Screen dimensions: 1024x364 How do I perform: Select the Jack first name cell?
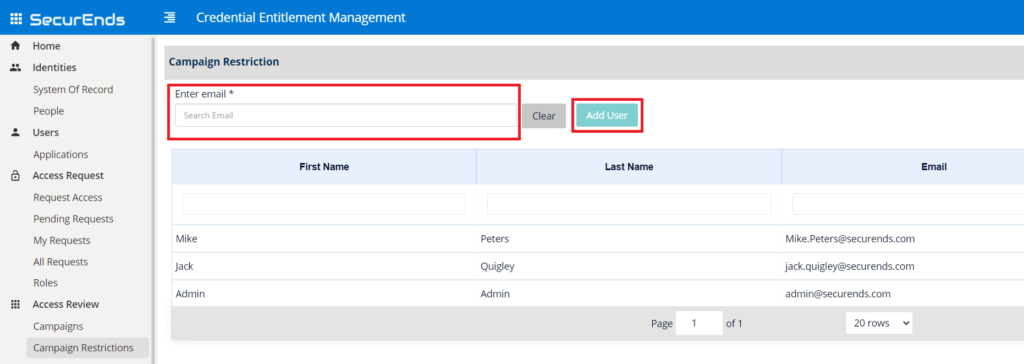[x=324, y=267]
